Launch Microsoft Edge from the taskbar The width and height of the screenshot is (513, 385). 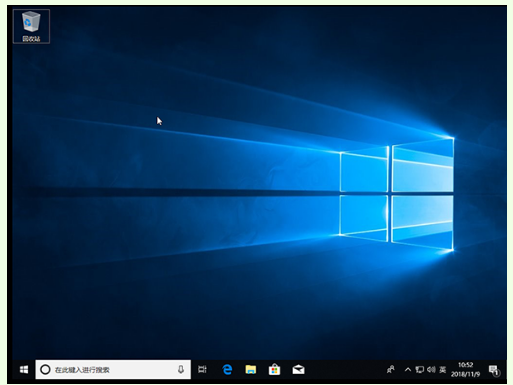pos(227,369)
